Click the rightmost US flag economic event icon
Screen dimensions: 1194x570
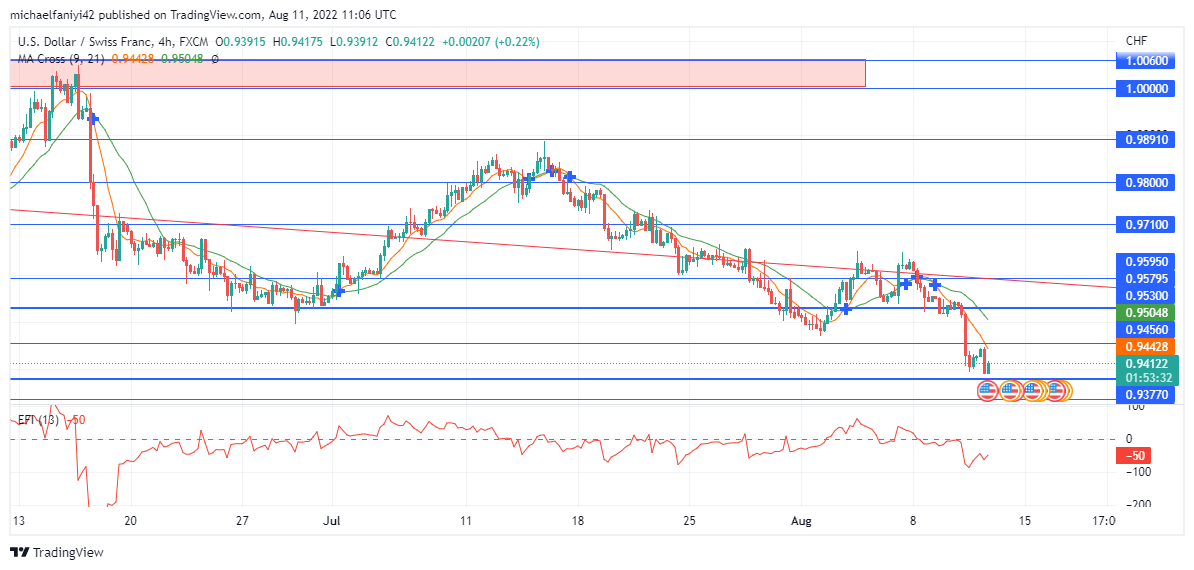coord(1055,391)
